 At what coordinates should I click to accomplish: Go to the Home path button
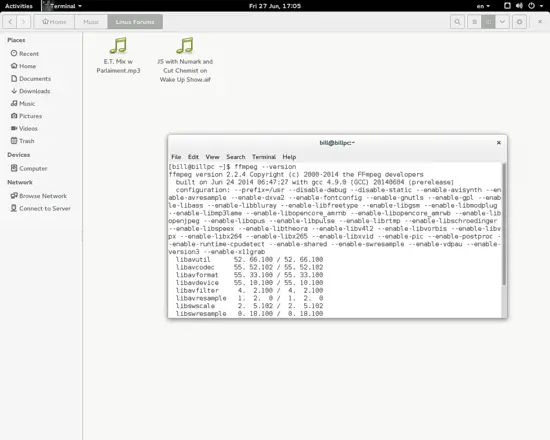[54, 22]
